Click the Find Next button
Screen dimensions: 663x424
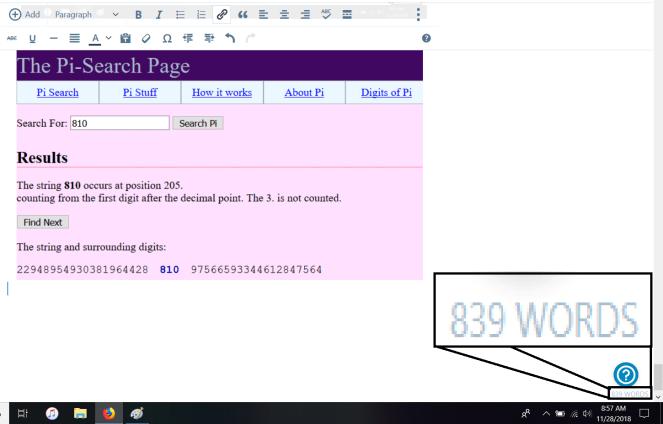coord(43,222)
